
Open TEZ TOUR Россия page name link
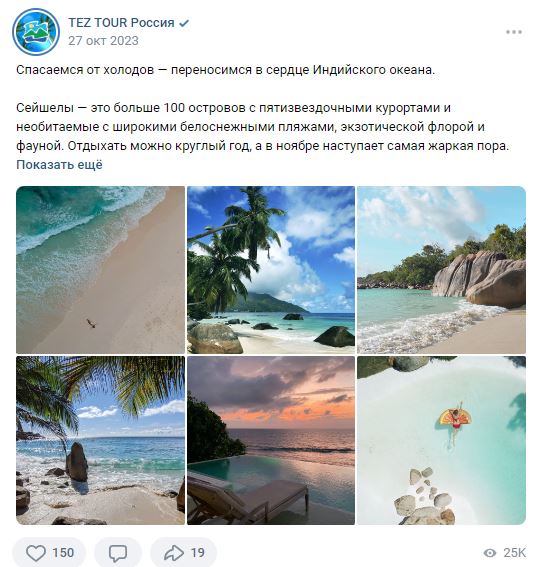click(x=121, y=23)
